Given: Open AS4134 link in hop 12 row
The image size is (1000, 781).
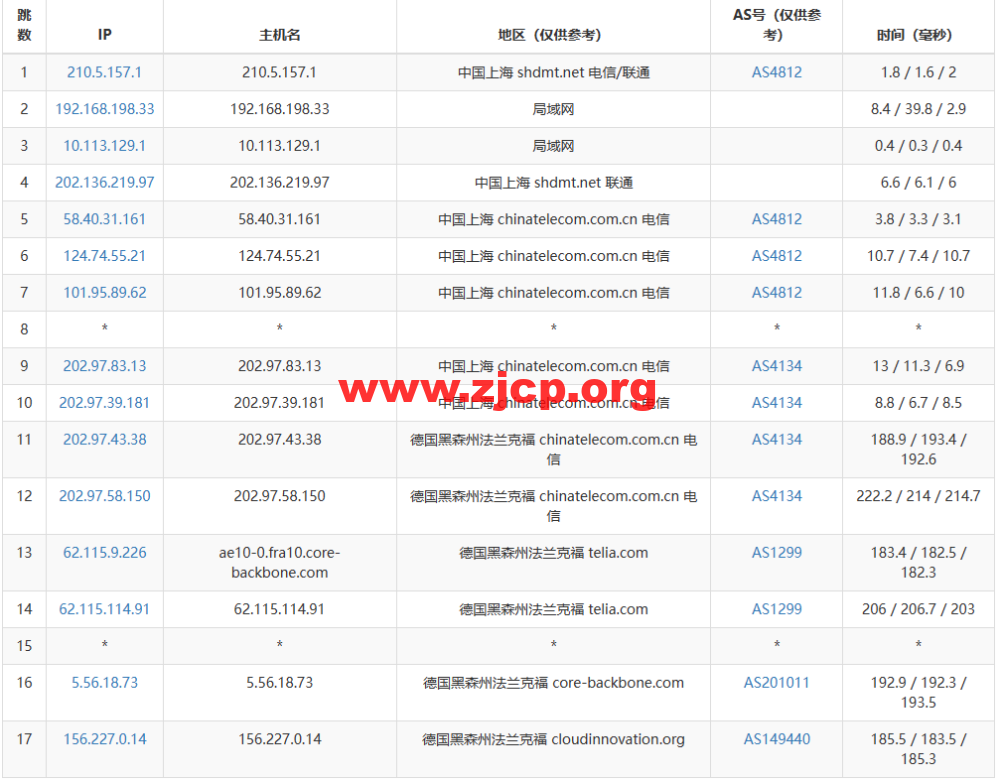Looking at the screenshot, I should click(776, 496).
